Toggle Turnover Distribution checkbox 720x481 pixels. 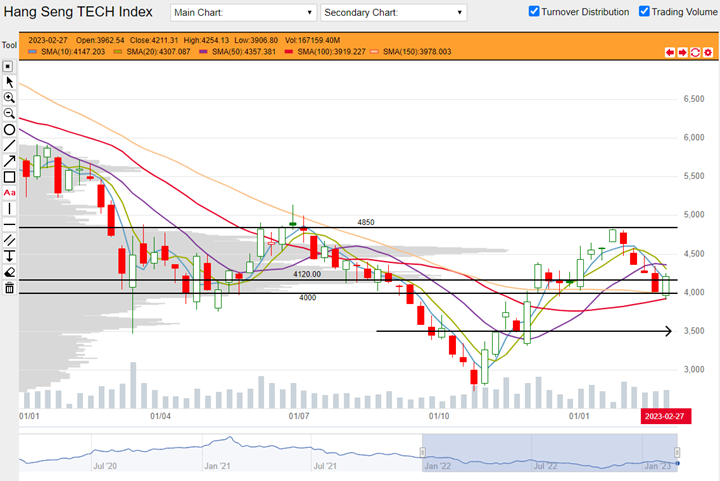(534, 11)
